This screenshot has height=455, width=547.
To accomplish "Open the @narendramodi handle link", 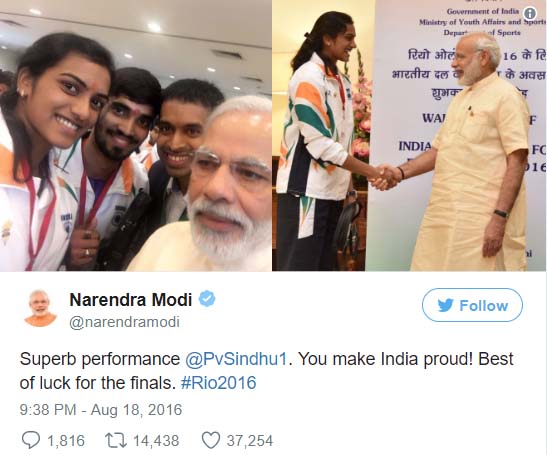I will coord(125,322).
